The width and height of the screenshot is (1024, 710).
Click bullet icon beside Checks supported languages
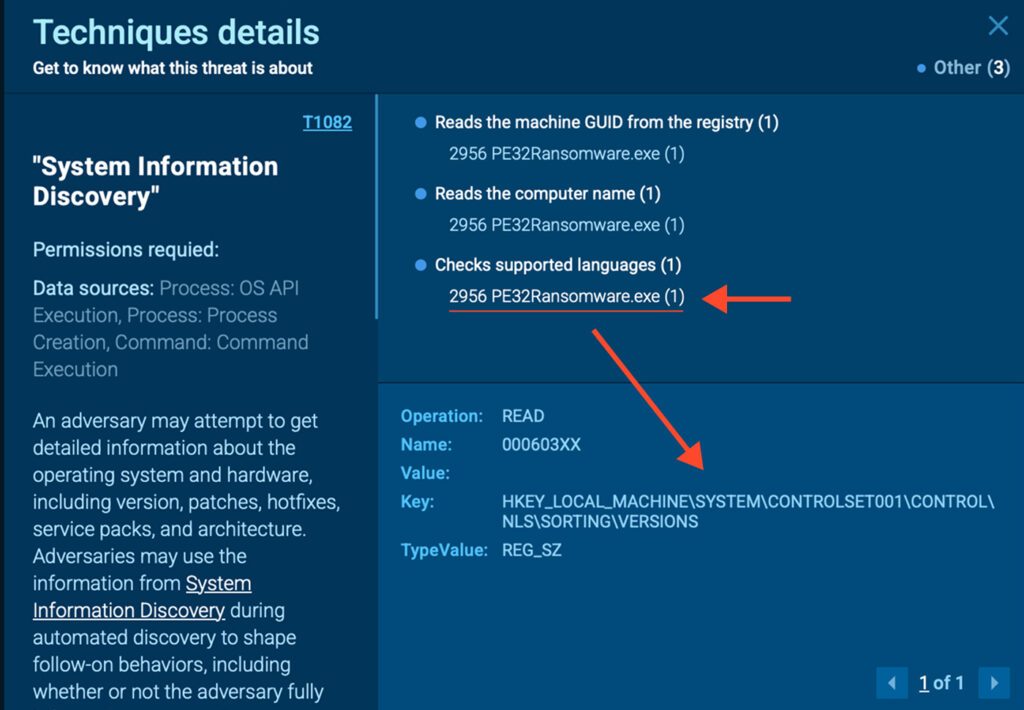[421, 266]
